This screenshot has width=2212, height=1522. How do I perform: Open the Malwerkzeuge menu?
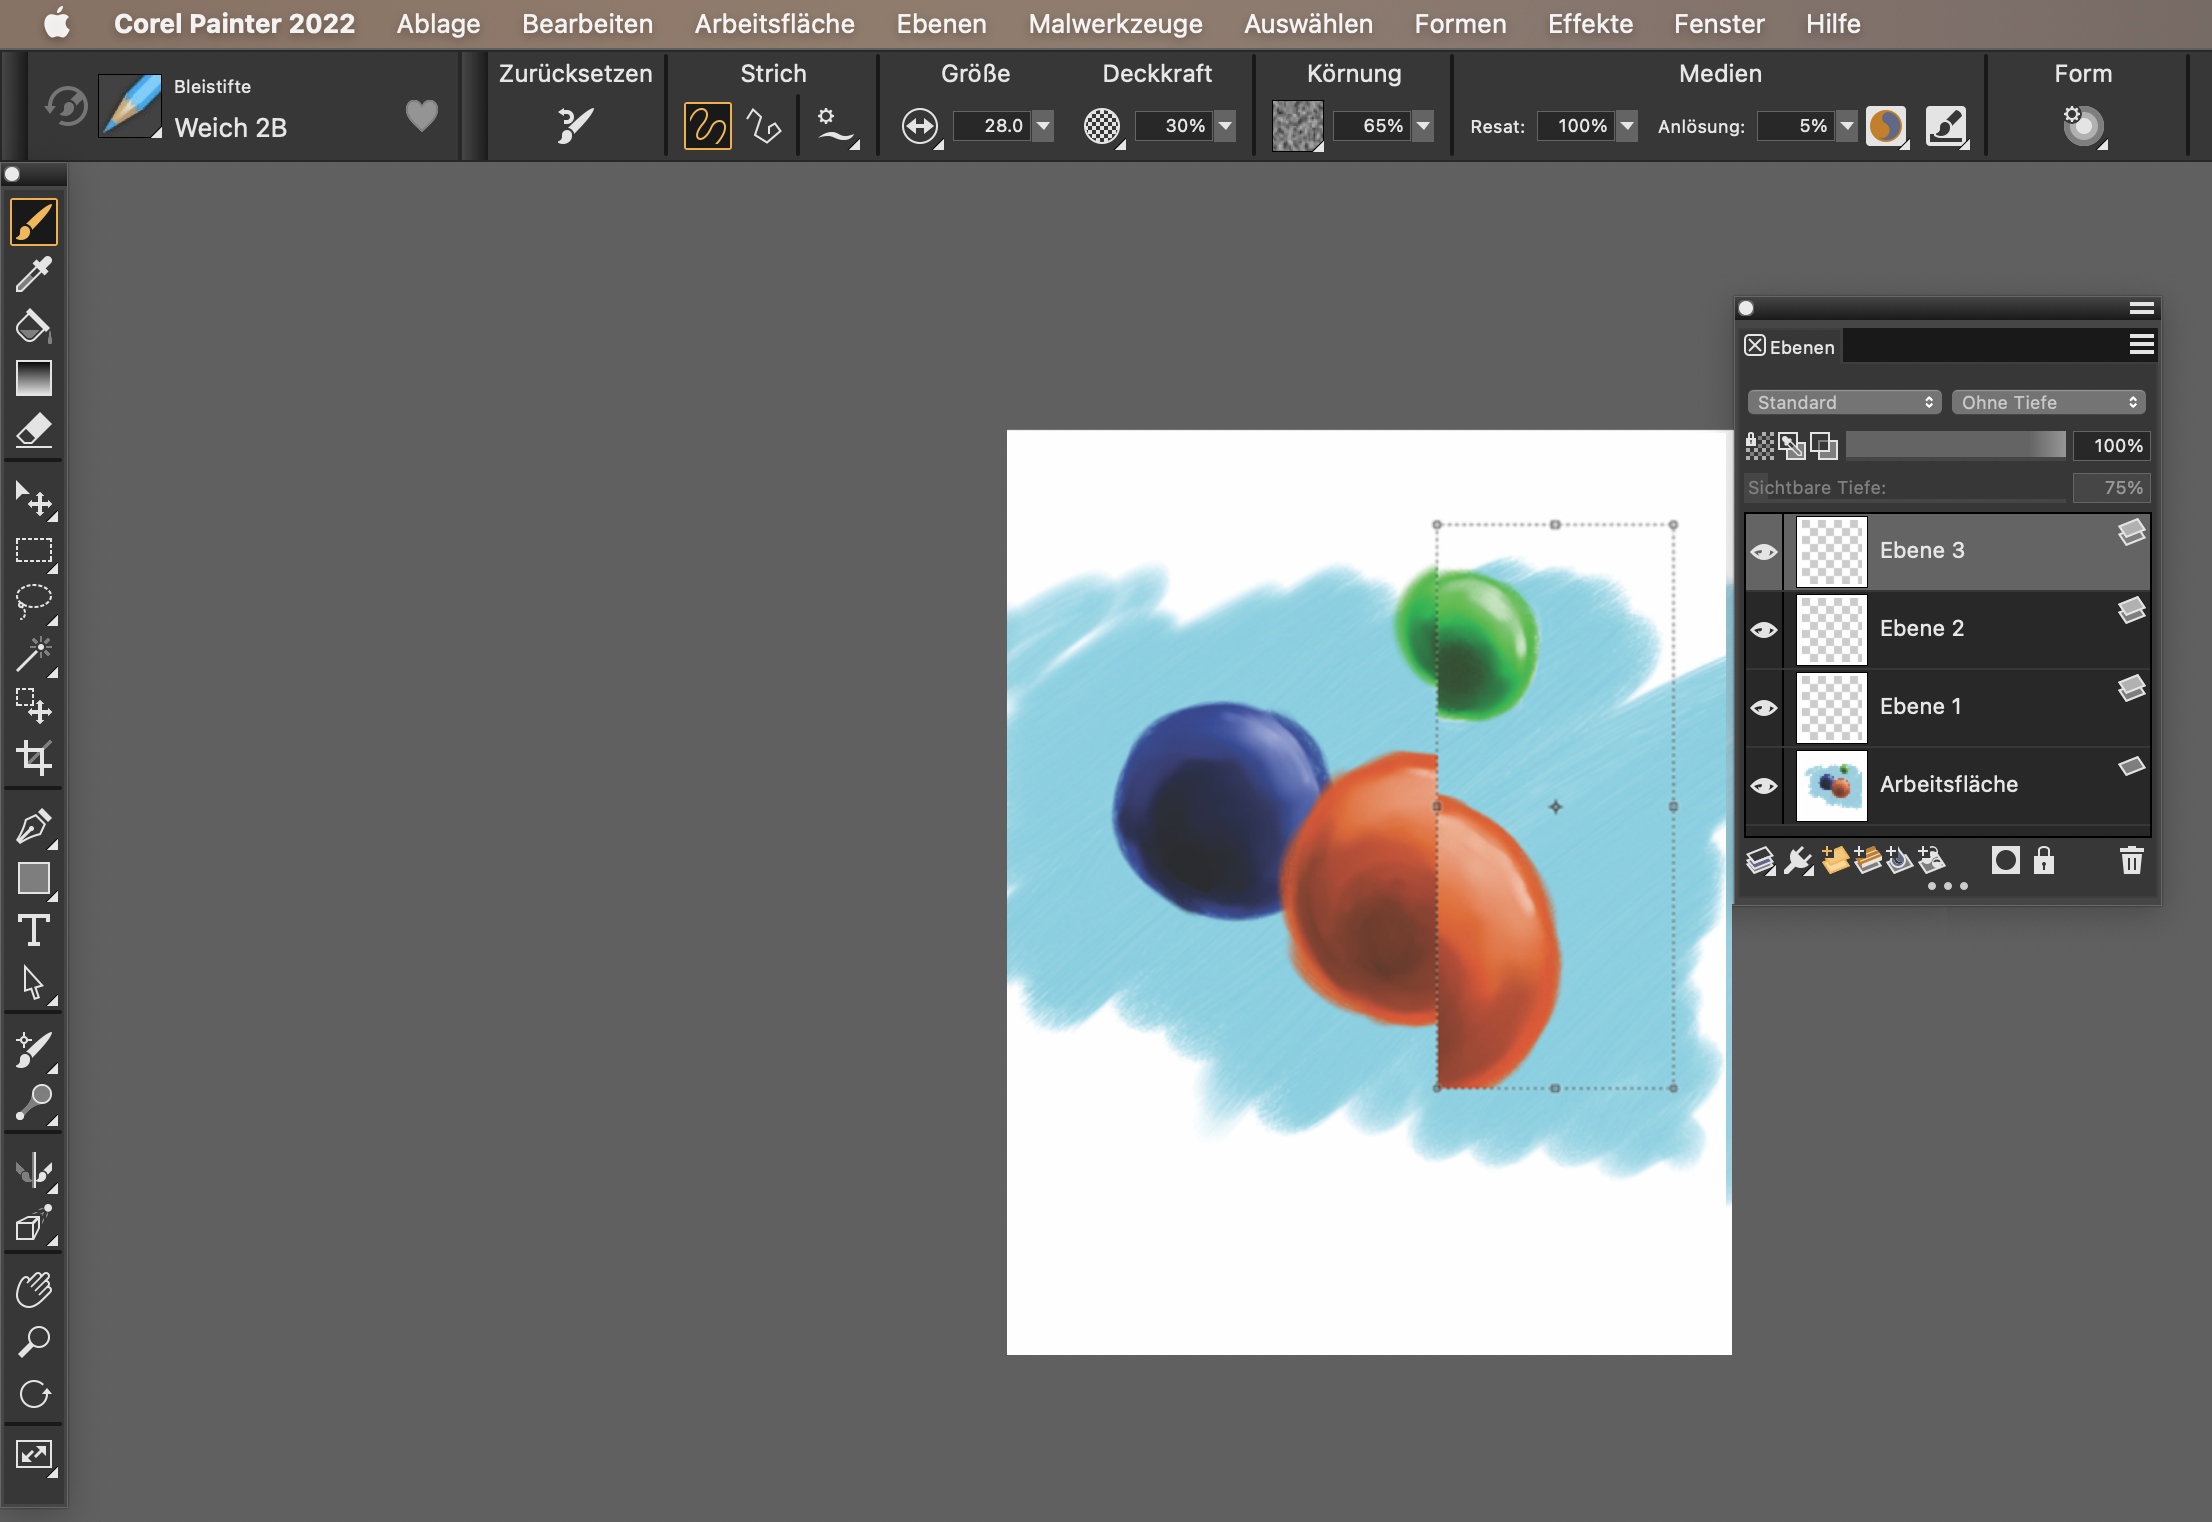1115,23
